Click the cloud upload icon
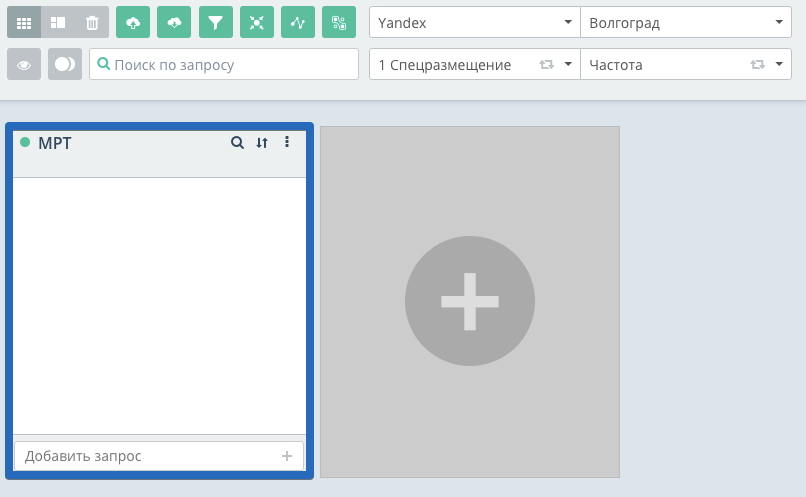Viewport: 806px width, 497px height. point(133,22)
